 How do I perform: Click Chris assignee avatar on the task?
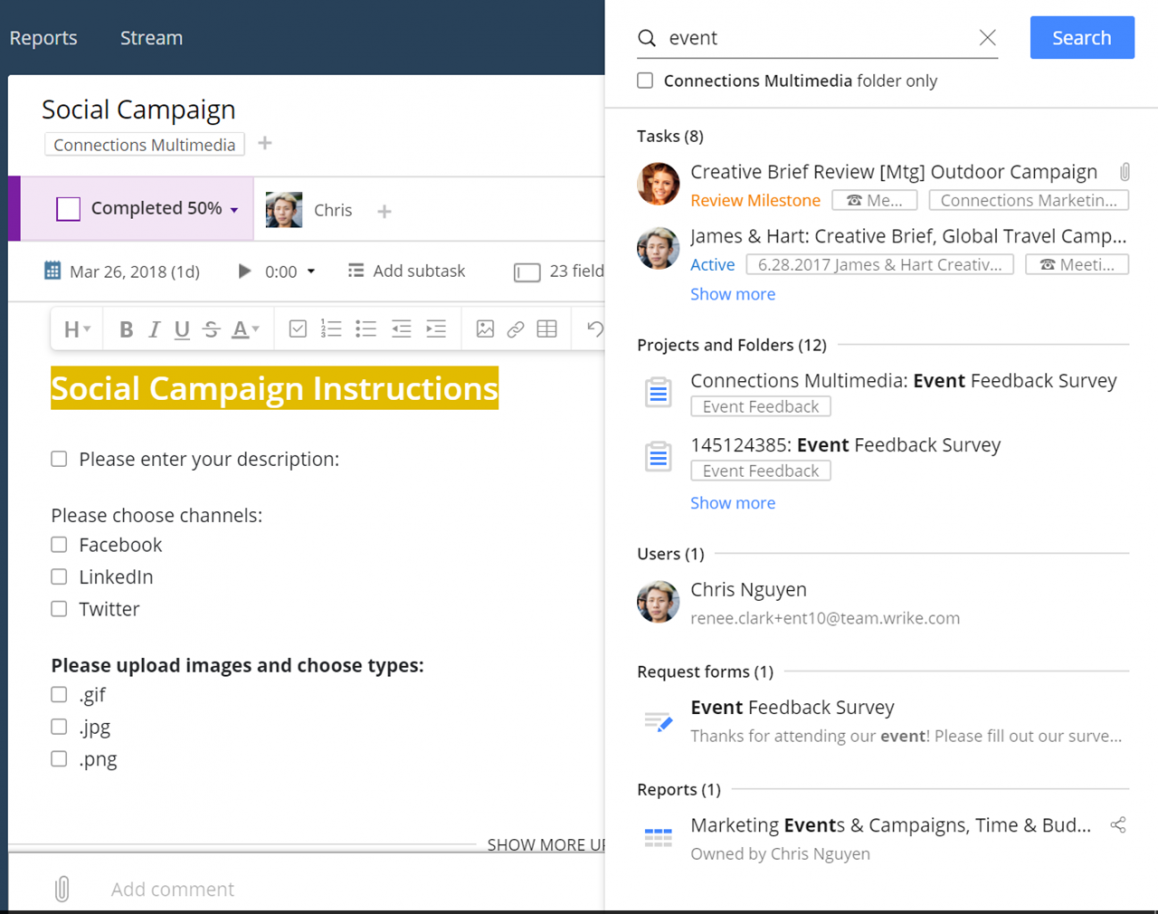[x=284, y=210]
